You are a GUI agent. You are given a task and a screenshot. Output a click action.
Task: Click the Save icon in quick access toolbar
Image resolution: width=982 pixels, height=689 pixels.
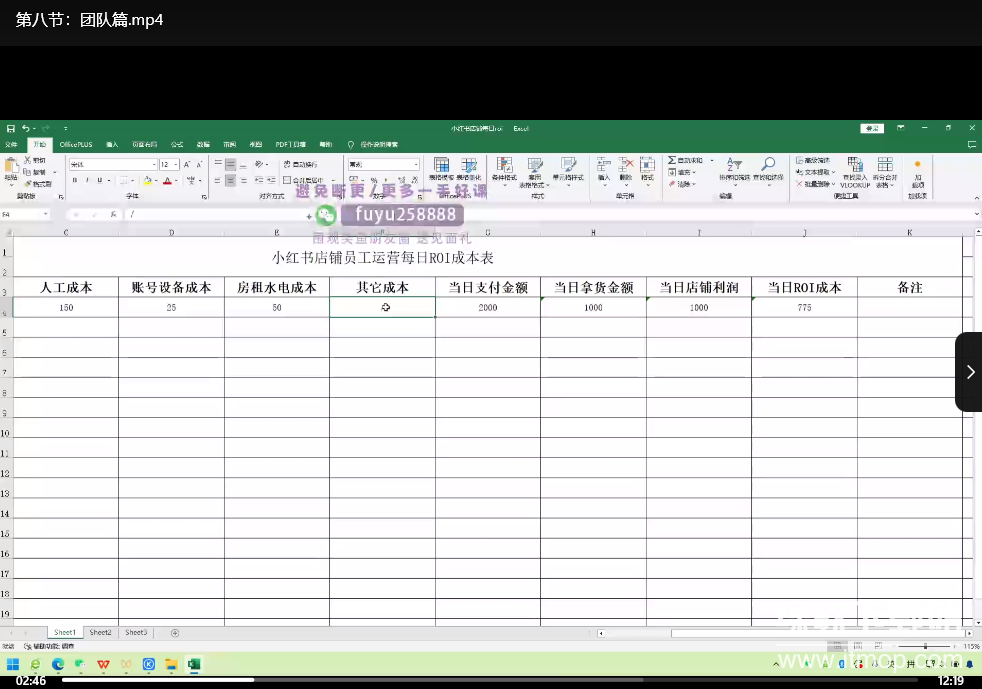pos(11,129)
